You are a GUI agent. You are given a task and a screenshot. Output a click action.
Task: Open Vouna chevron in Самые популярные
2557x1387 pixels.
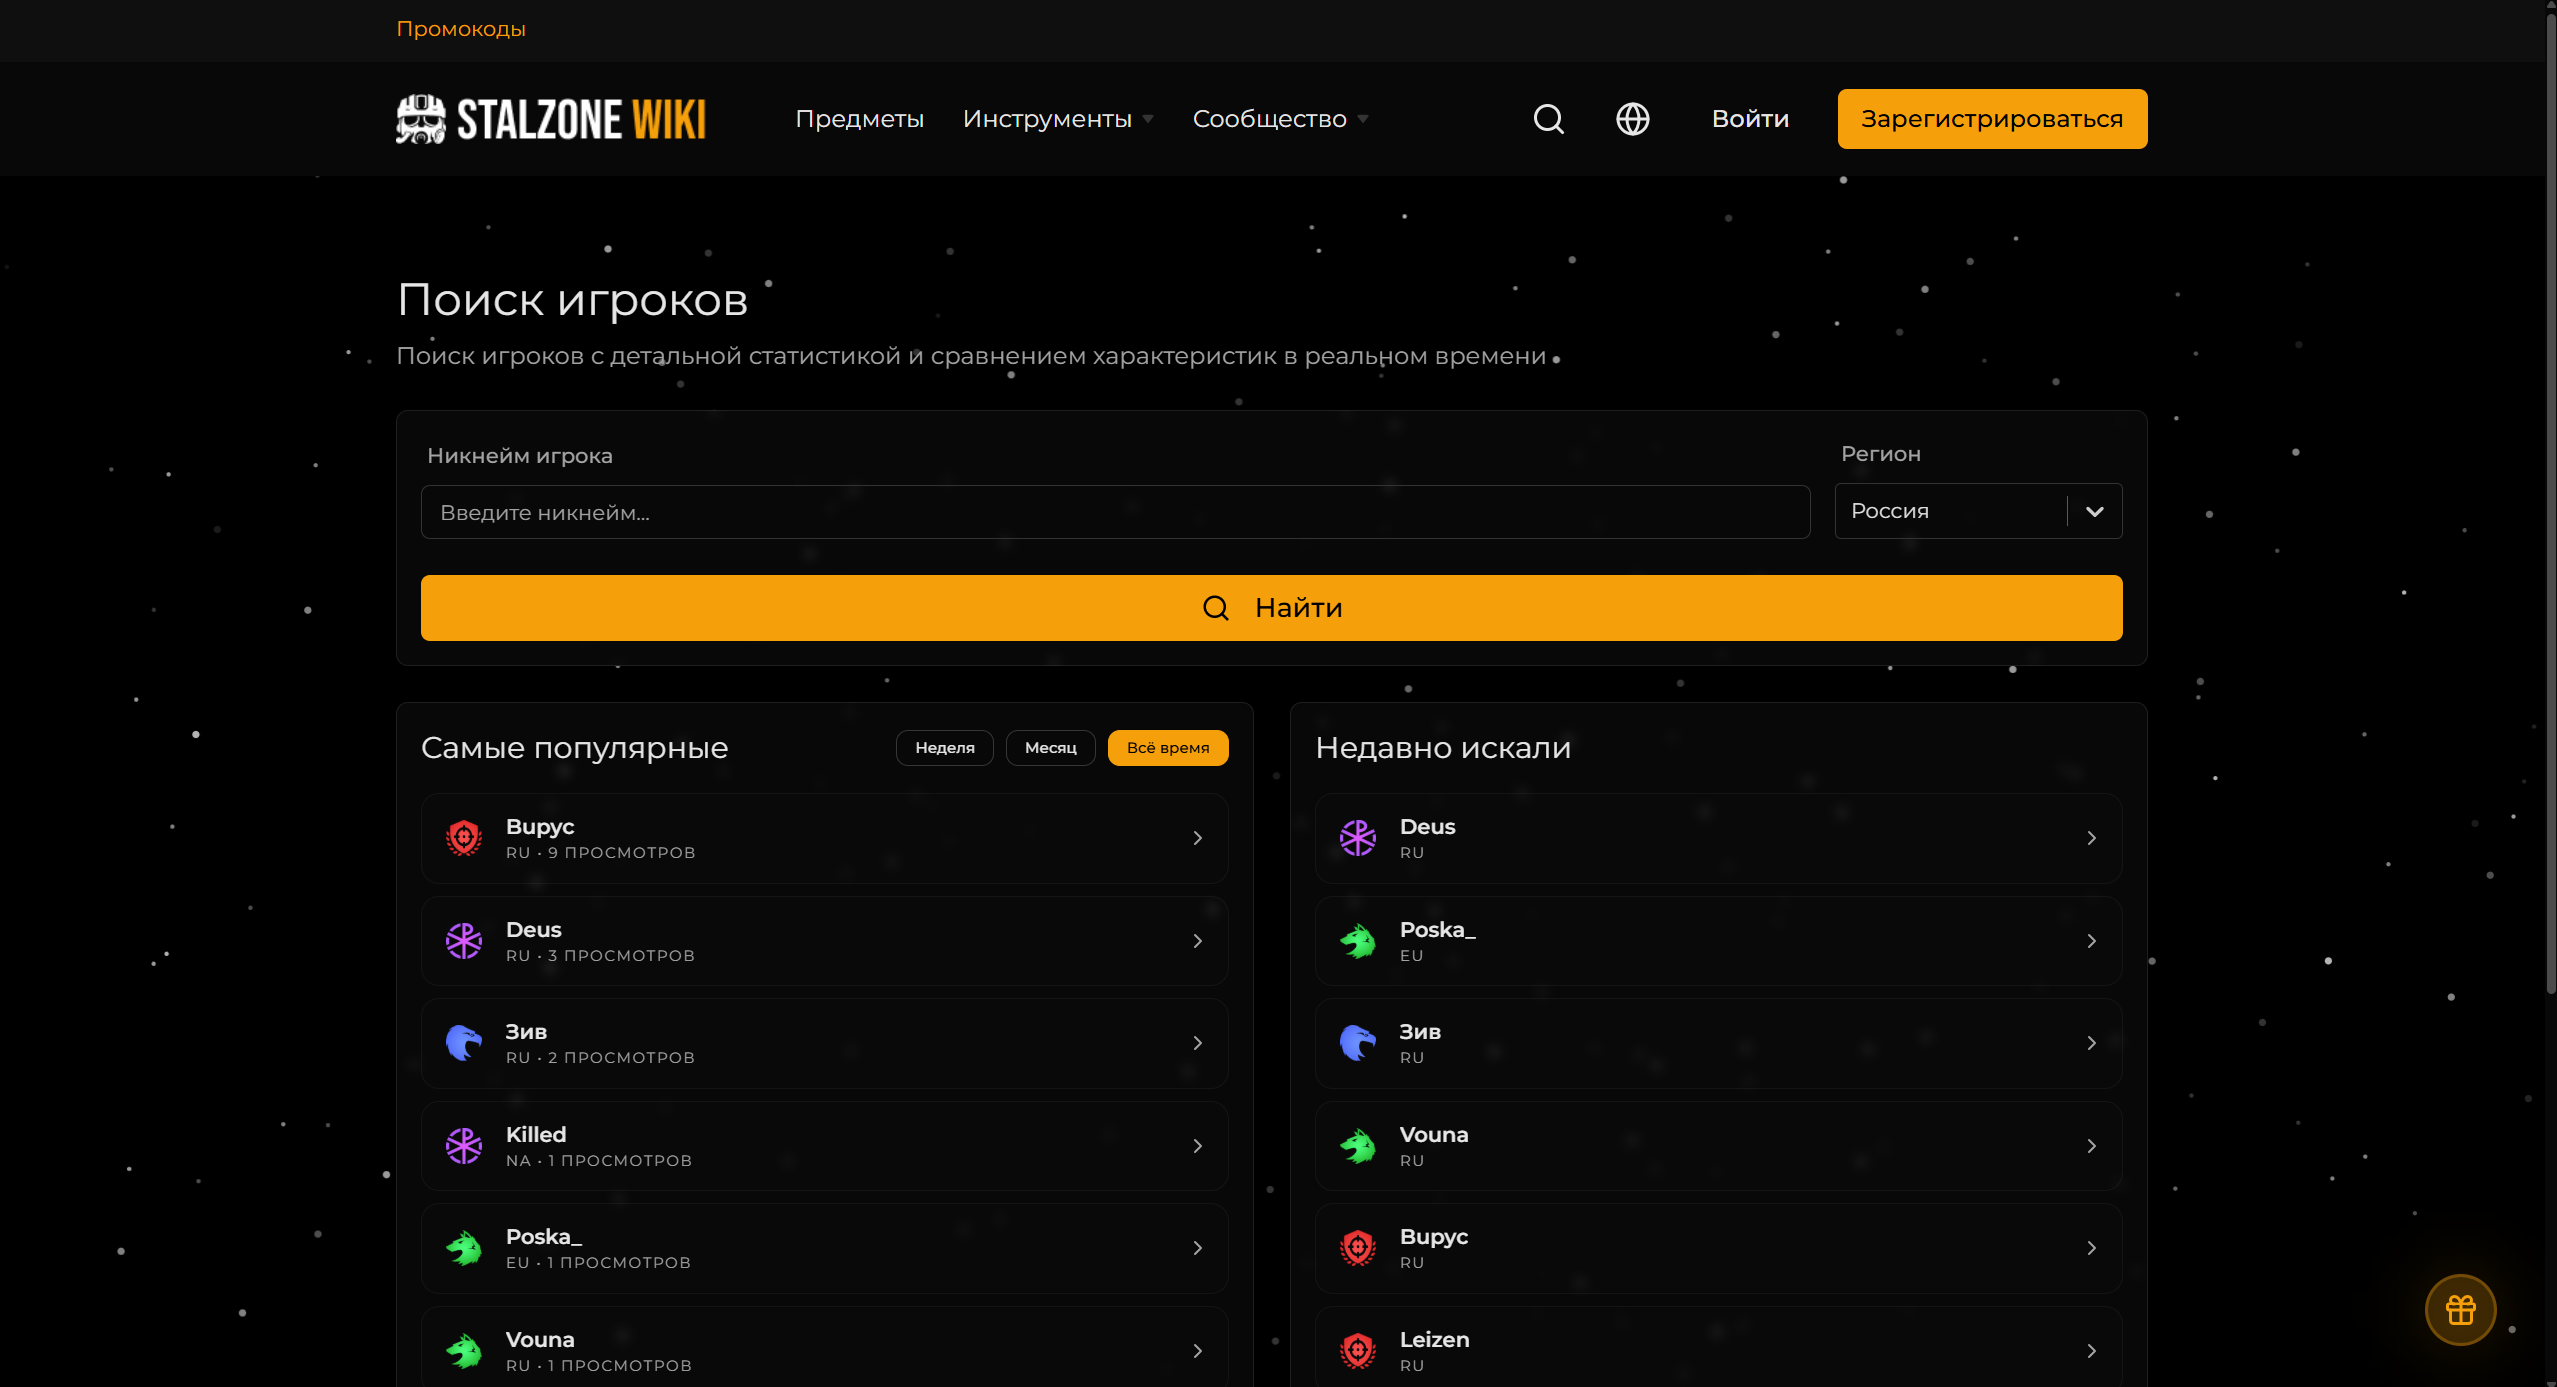(1197, 1351)
